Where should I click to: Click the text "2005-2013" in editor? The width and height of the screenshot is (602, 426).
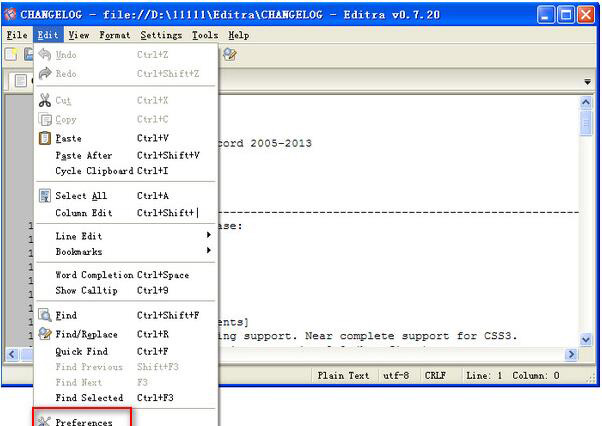(281, 144)
